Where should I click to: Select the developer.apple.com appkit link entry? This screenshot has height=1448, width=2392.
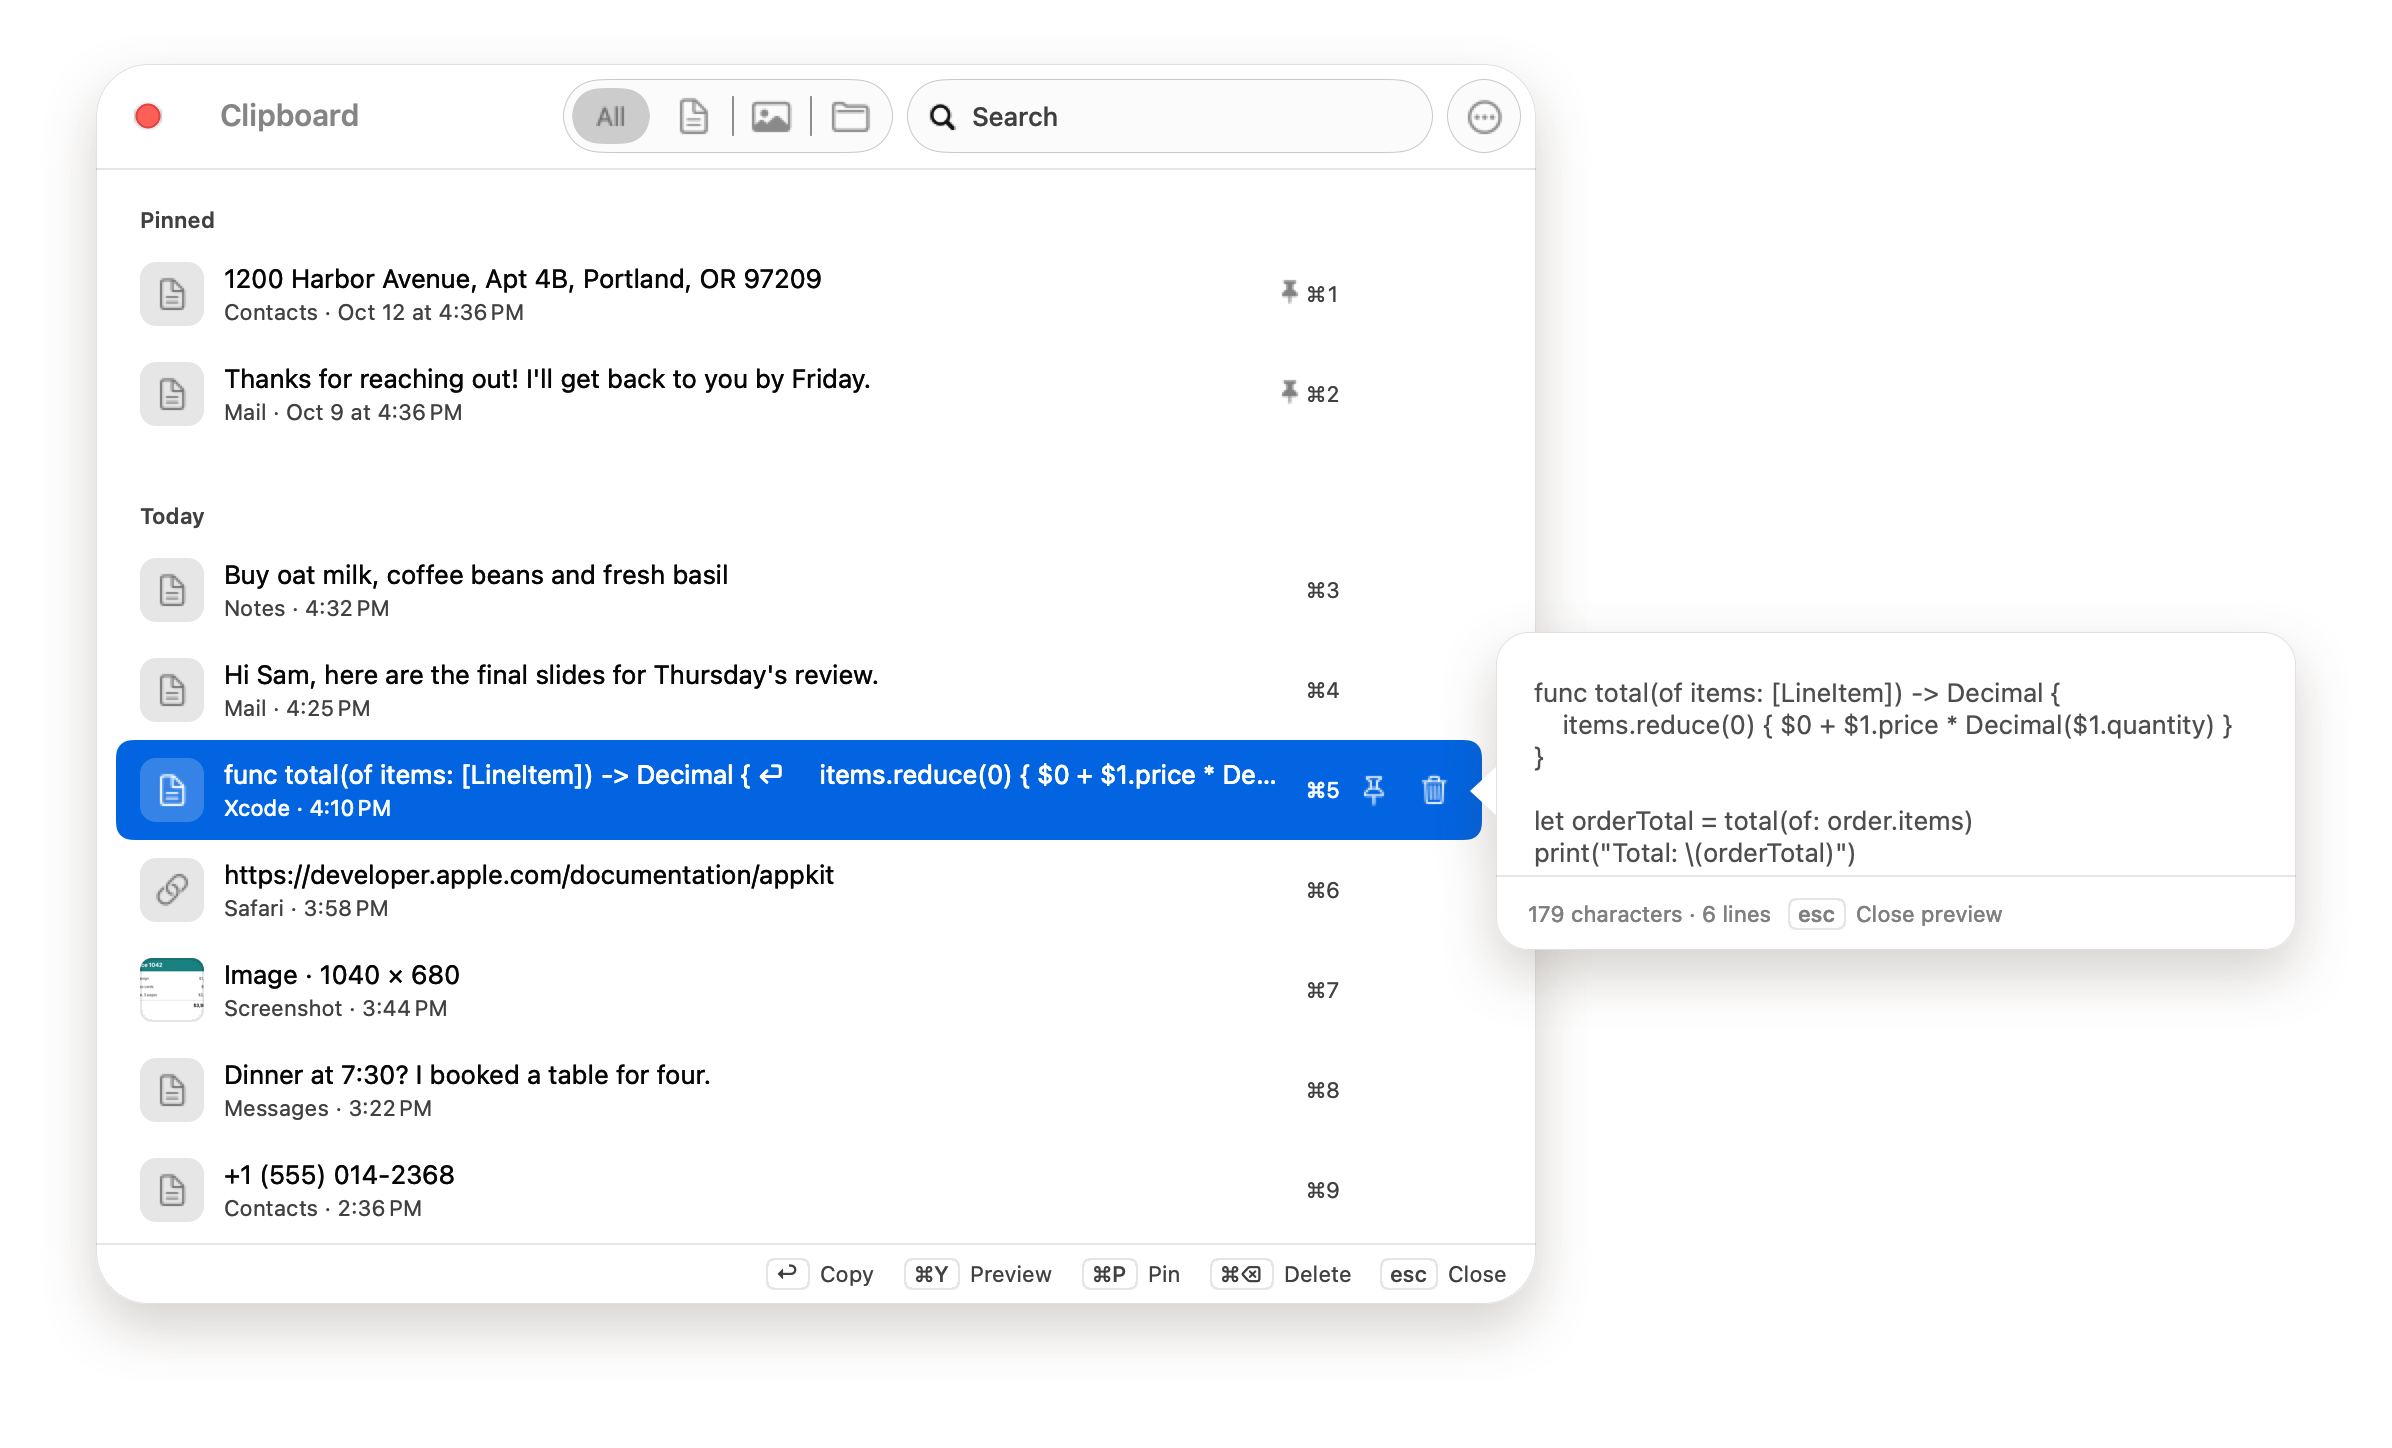[x=798, y=890]
